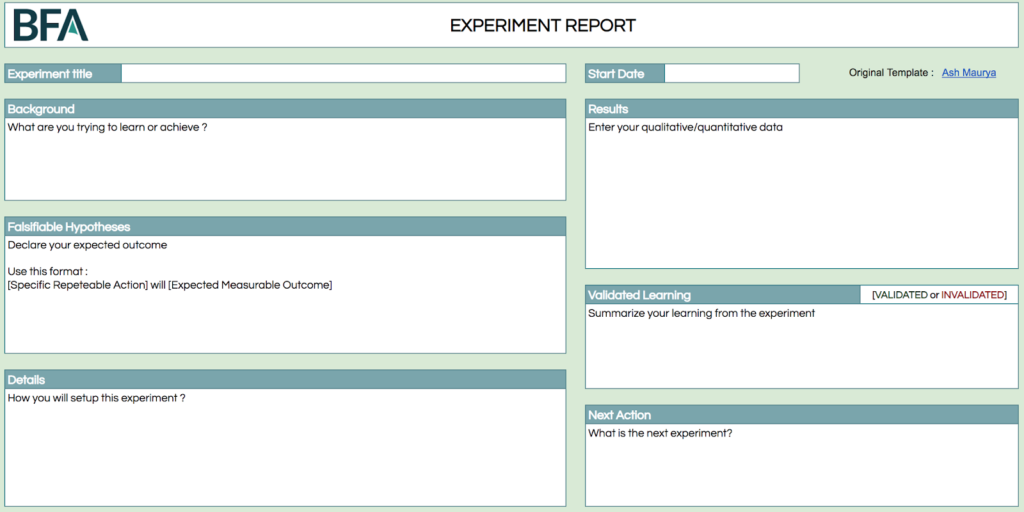Select the VALIDATED or INVALIDATED status cell
Screen dimensions: 1024x512
(x=939, y=295)
